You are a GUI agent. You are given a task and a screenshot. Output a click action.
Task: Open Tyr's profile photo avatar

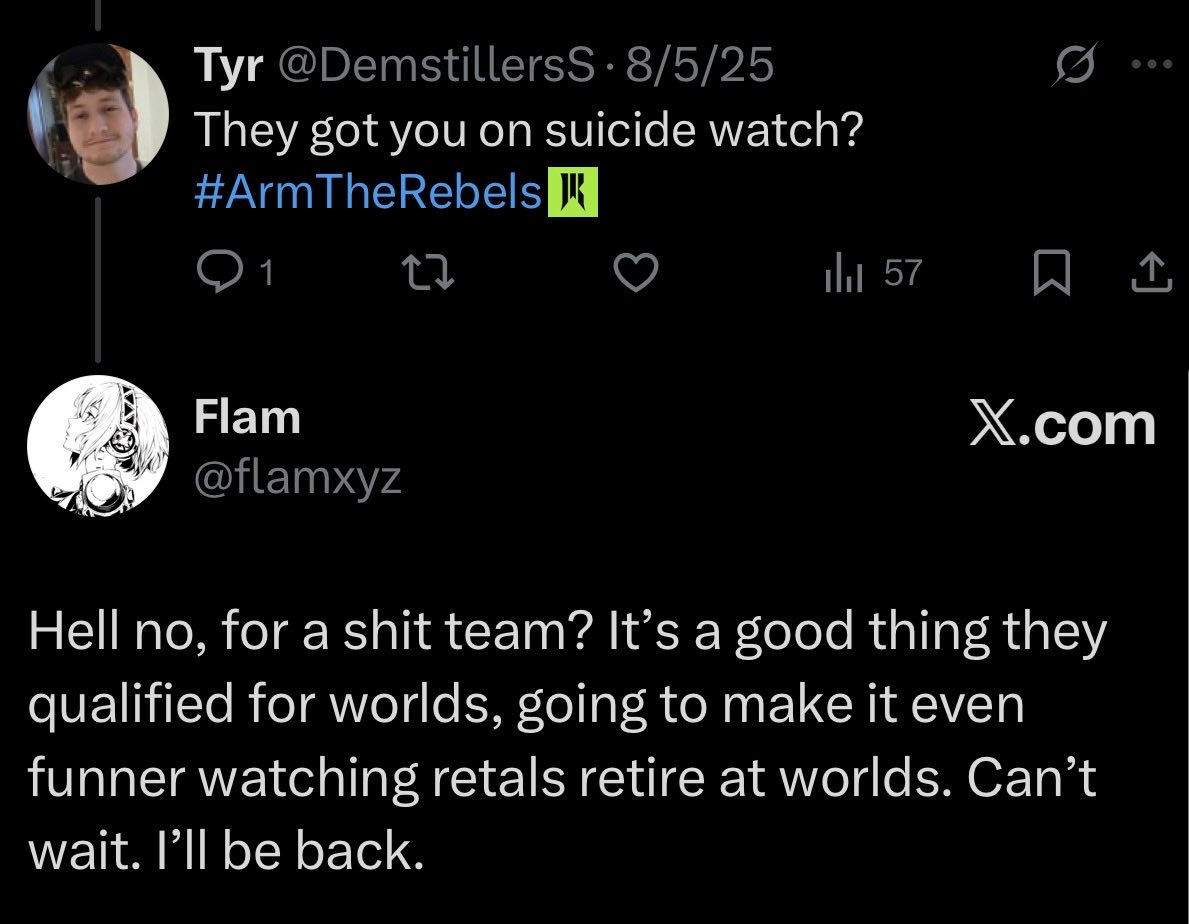click(x=98, y=115)
